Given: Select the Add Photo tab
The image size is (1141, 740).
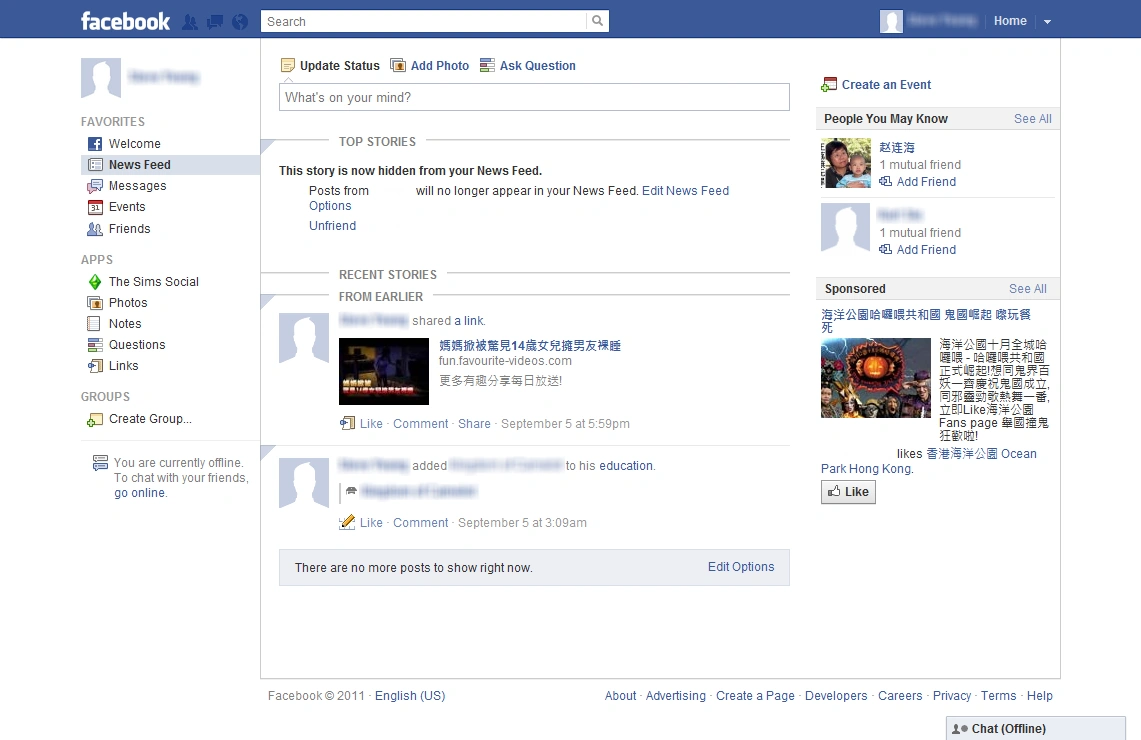Looking at the screenshot, I should tap(430, 65).
